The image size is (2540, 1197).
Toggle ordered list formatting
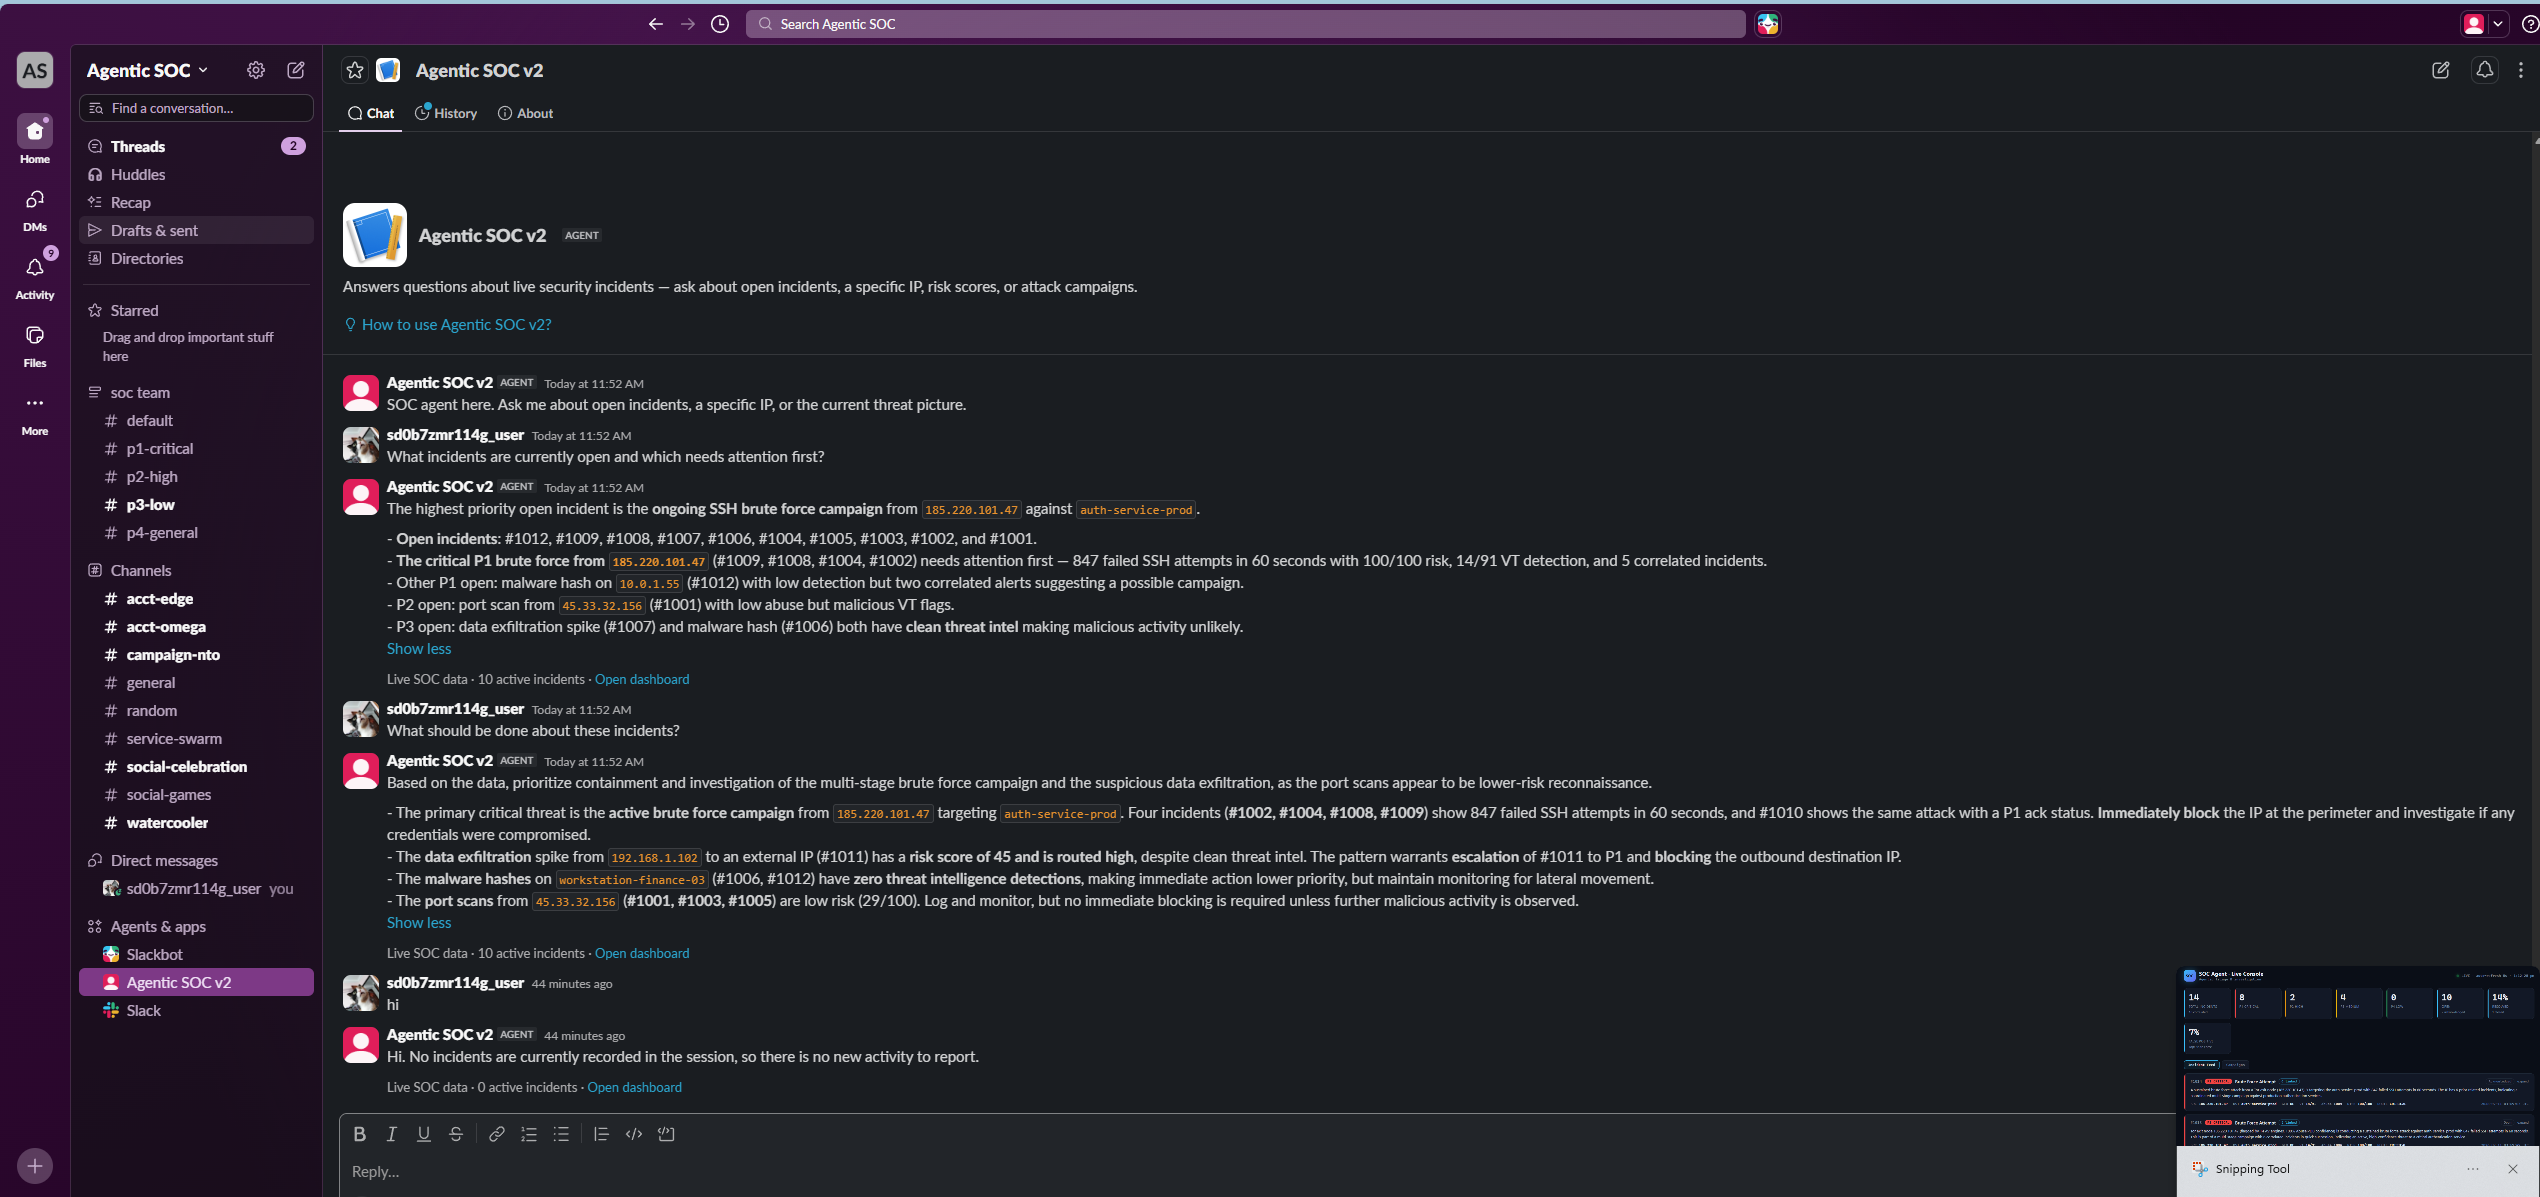click(x=529, y=1134)
